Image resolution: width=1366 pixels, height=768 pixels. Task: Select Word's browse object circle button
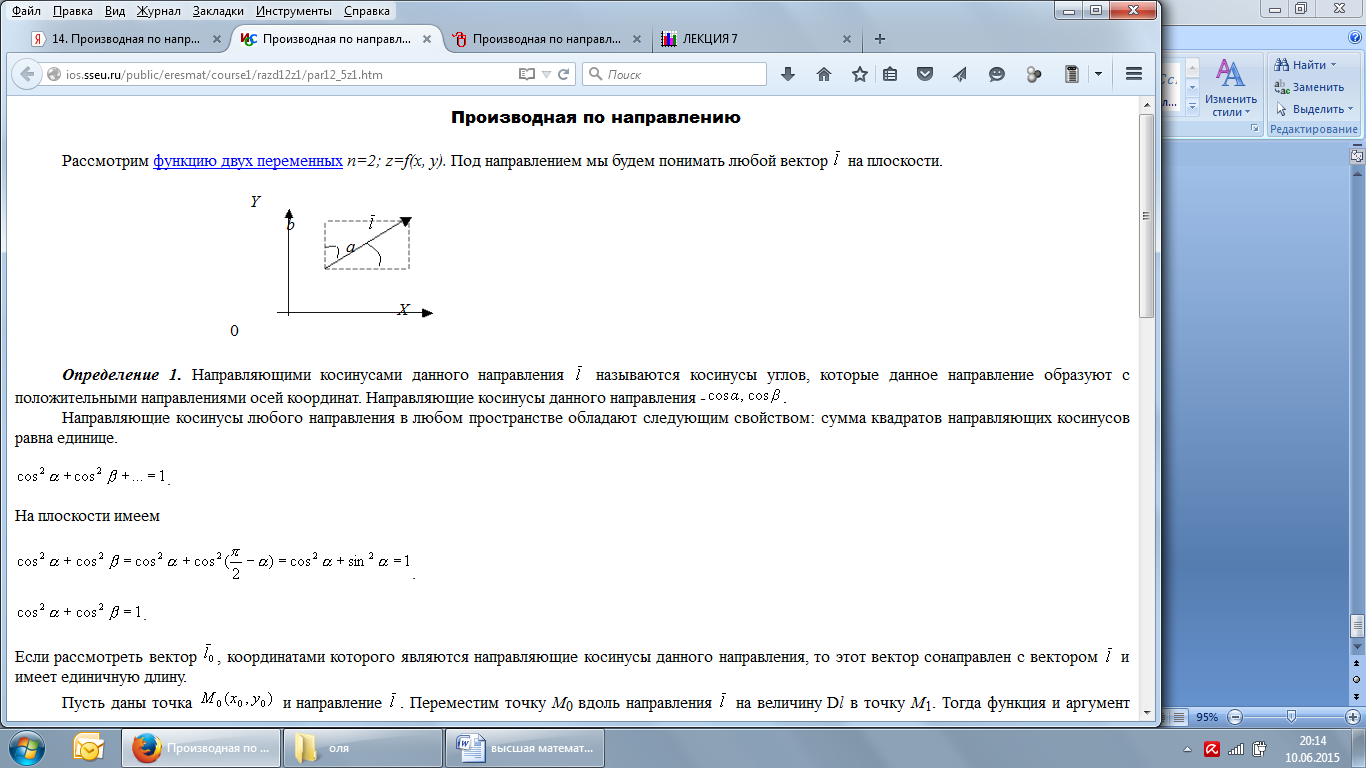pyautogui.click(x=1357, y=679)
